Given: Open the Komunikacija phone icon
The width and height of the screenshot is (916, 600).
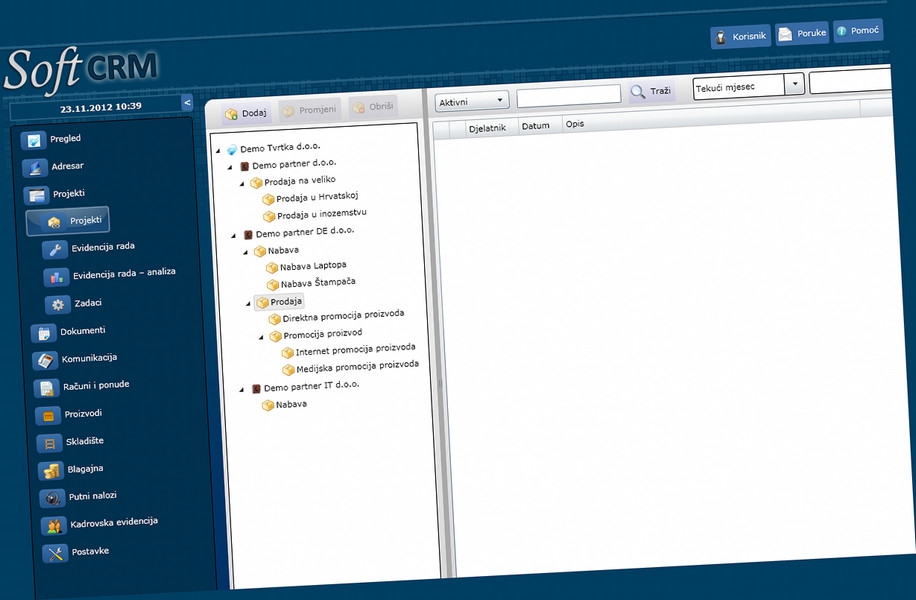Looking at the screenshot, I should [x=45, y=360].
